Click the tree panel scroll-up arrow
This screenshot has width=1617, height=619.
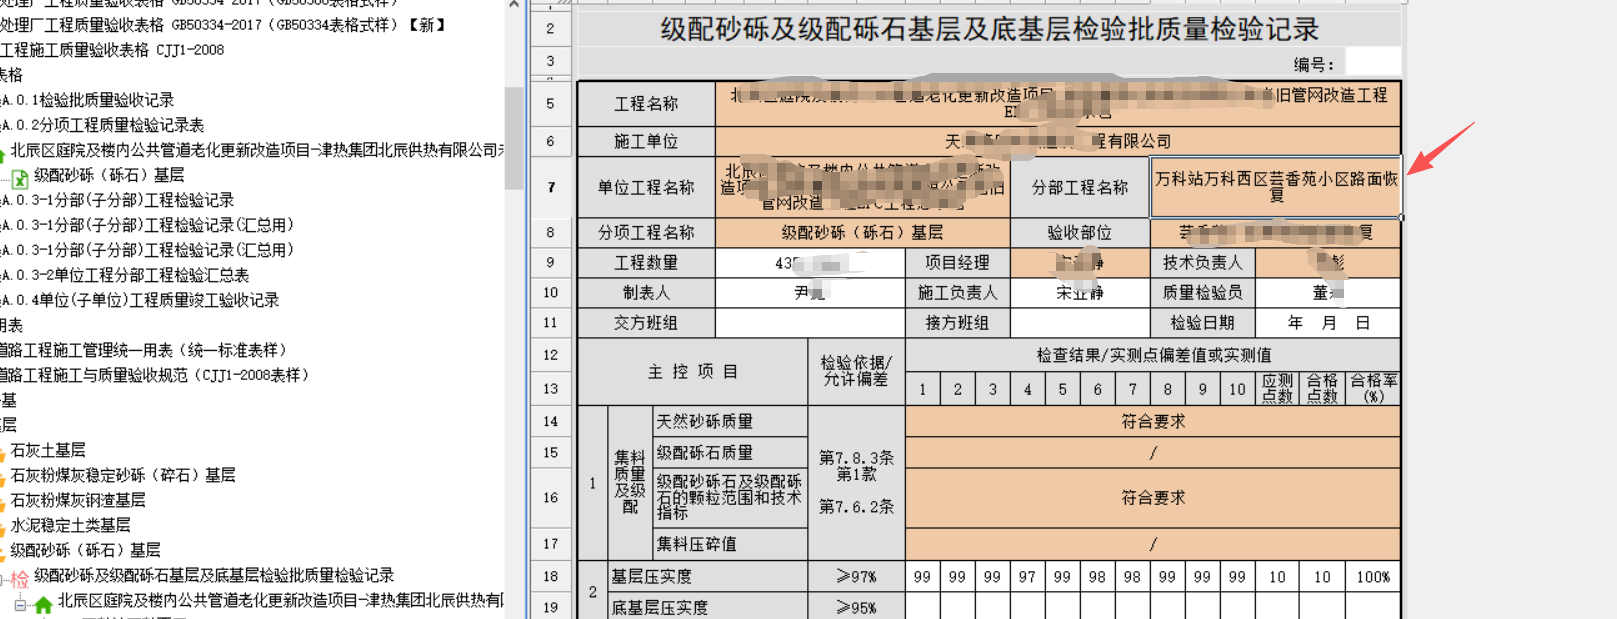point(514,6)
